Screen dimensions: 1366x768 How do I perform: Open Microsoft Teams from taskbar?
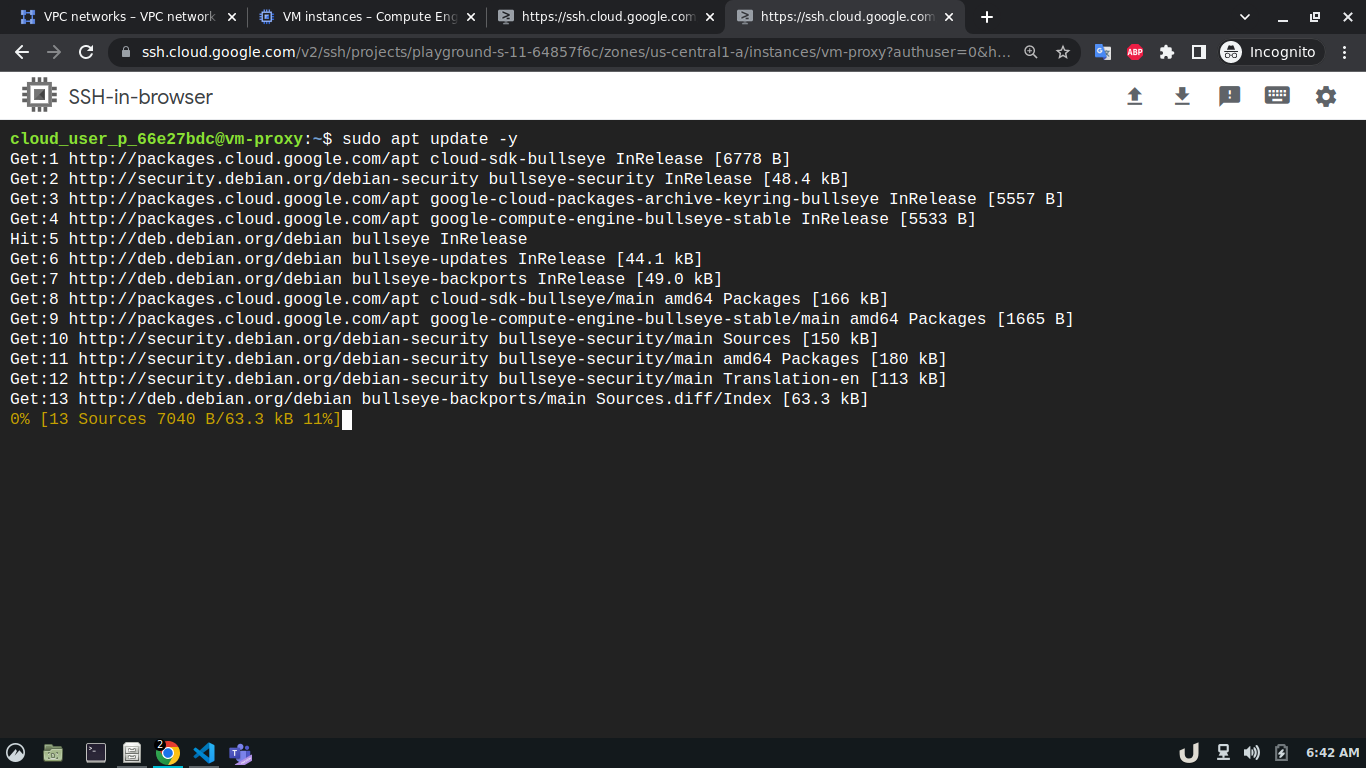coord(240,753)
